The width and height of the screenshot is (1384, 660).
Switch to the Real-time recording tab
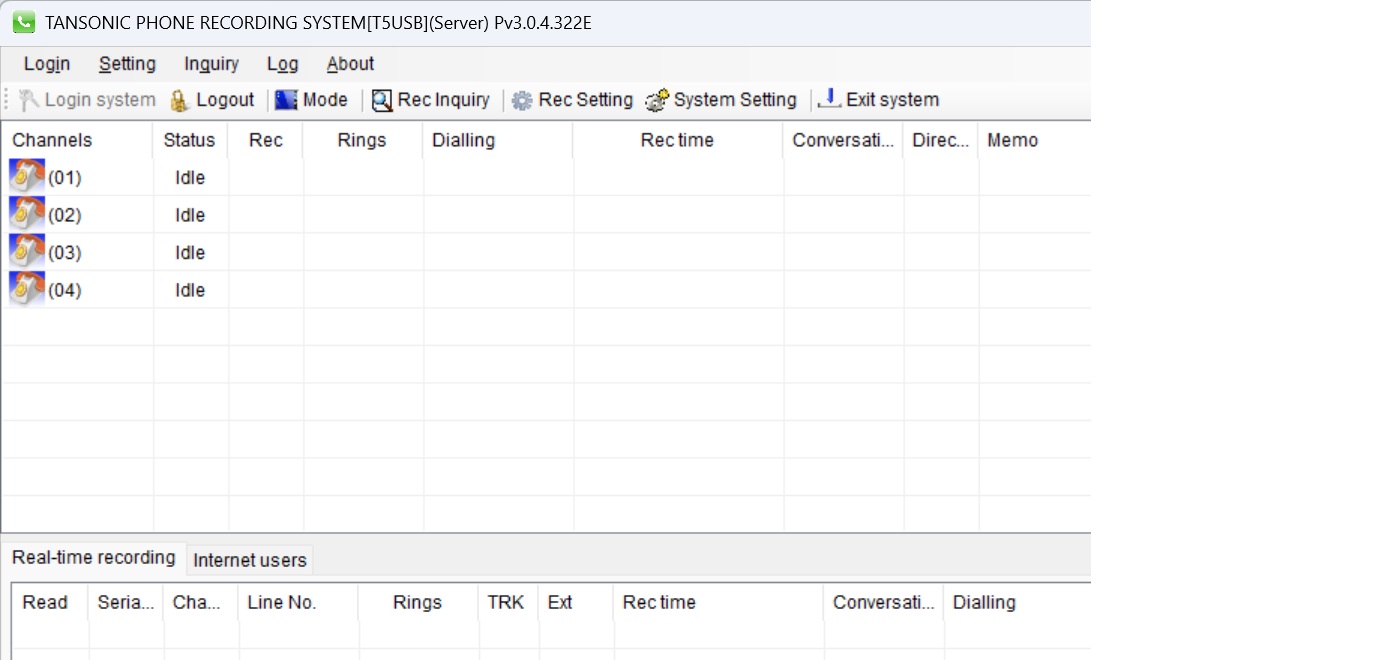94,557
